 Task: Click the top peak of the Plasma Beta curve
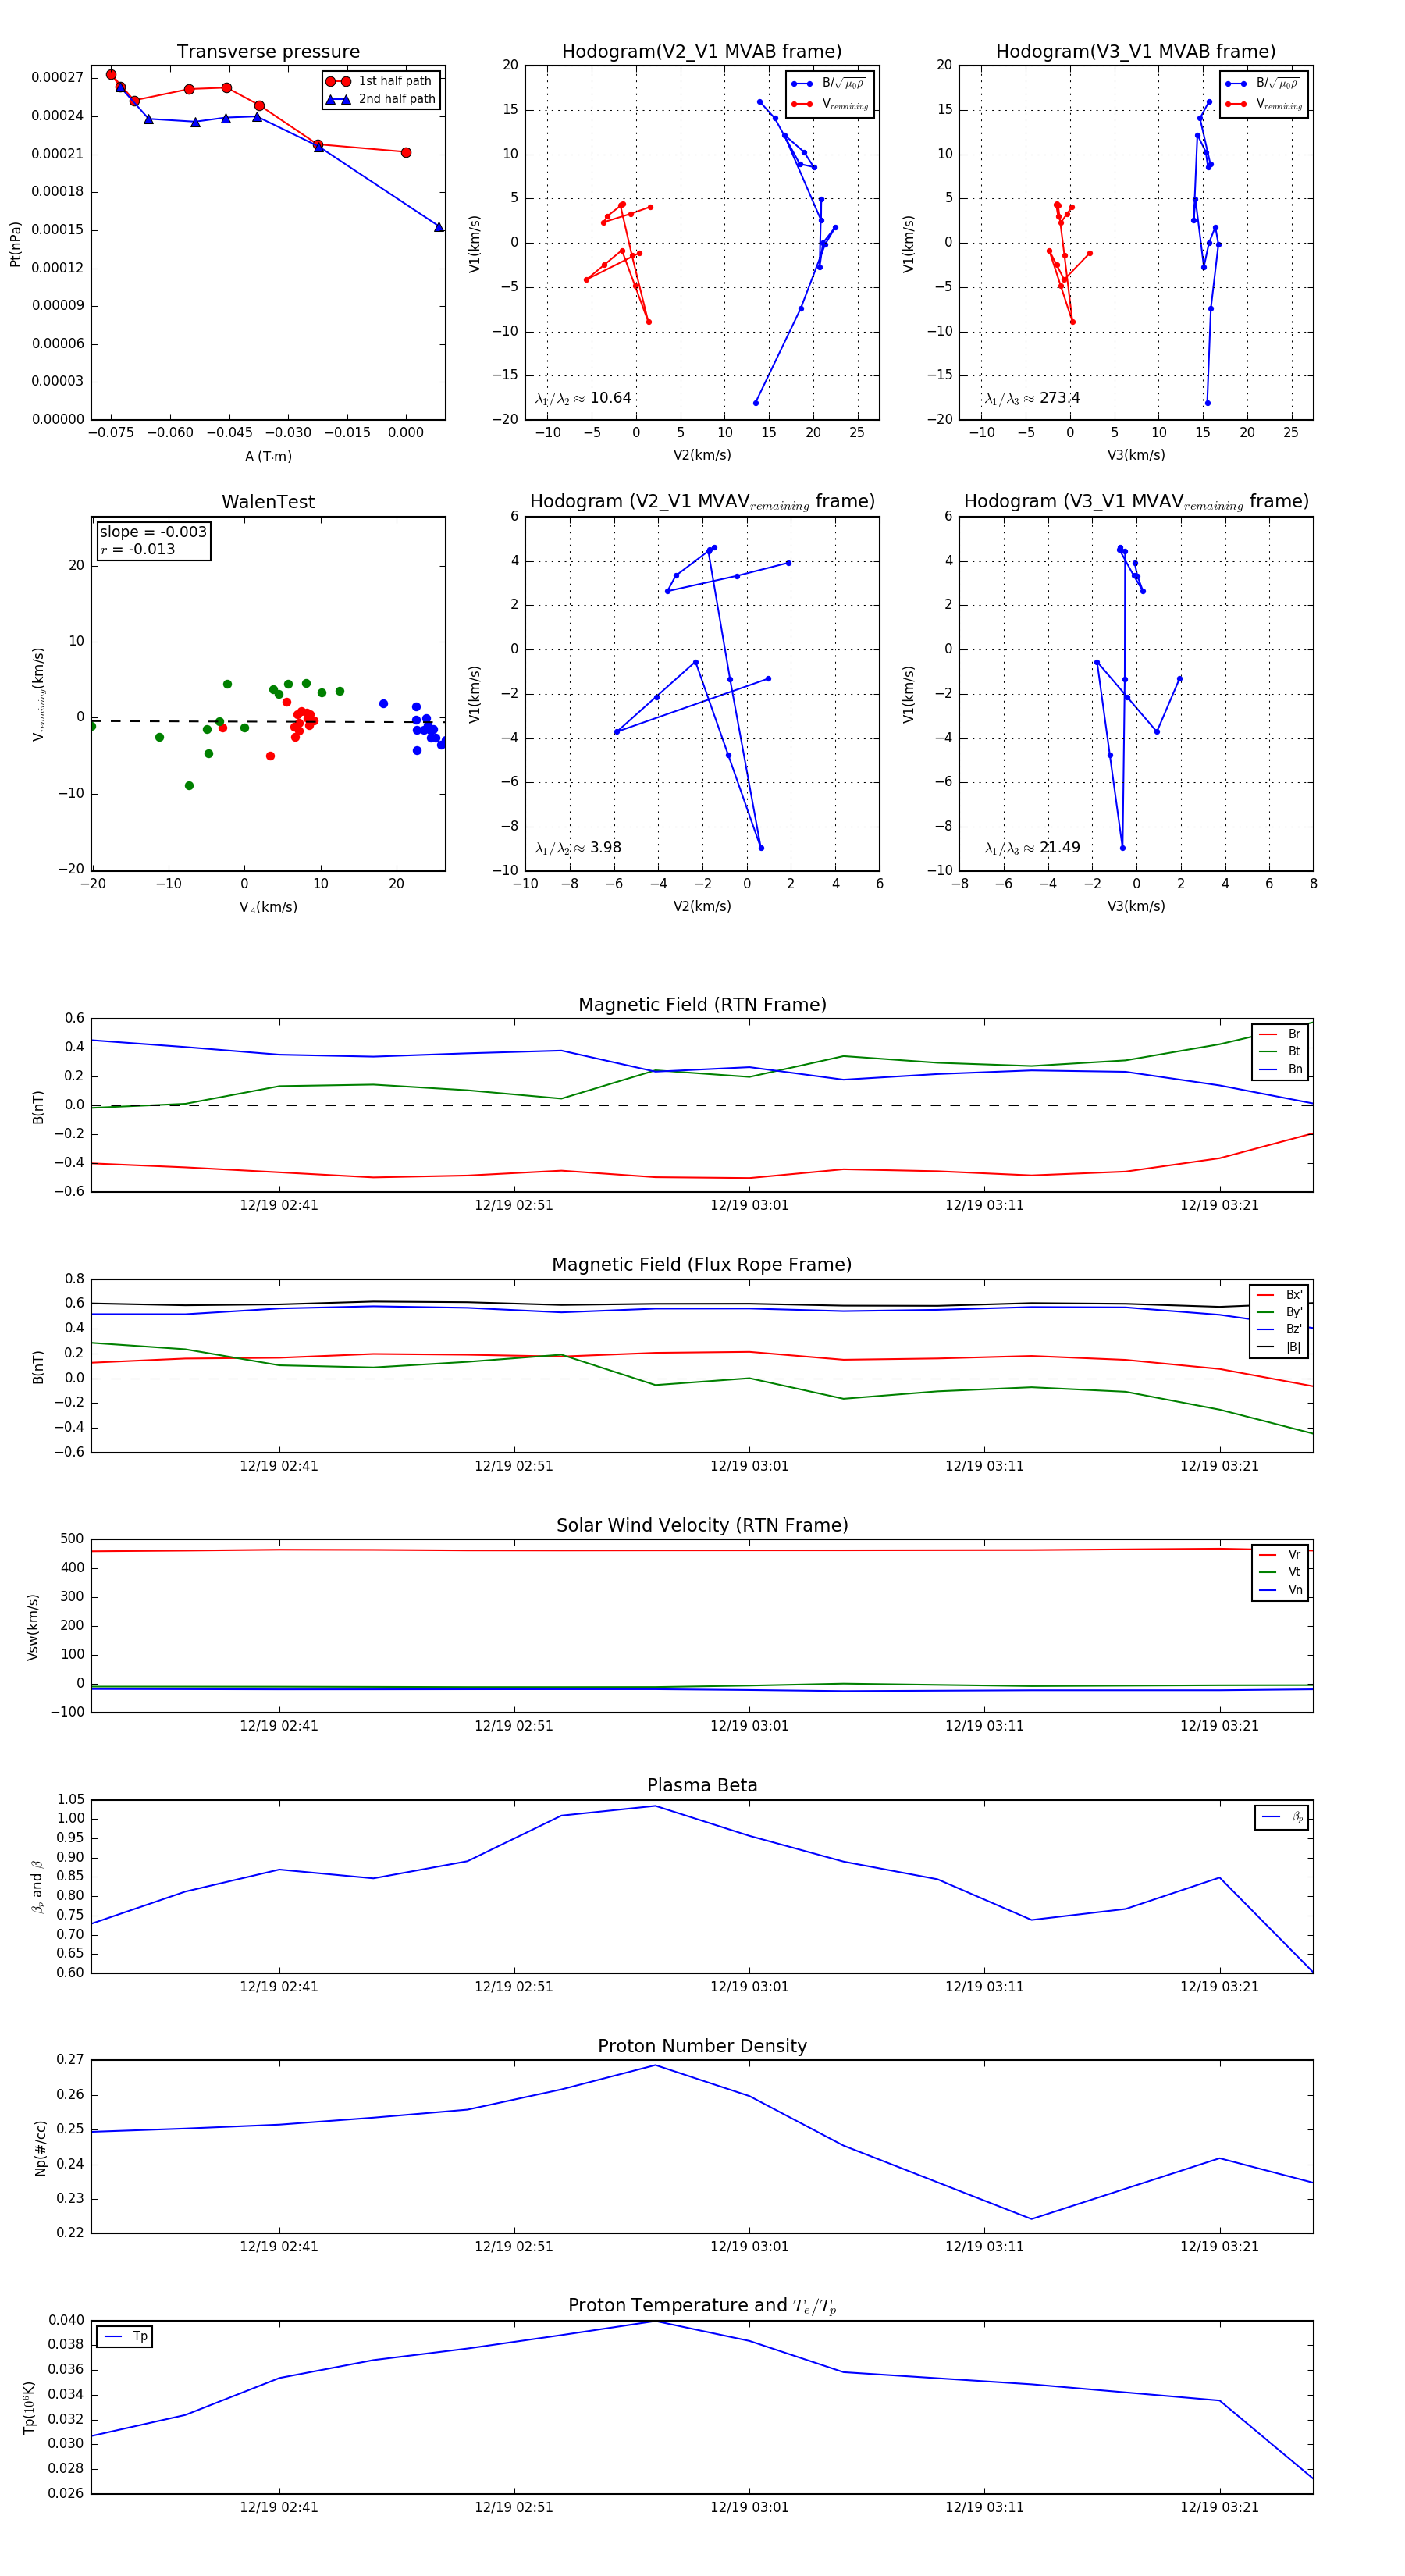655,1806
